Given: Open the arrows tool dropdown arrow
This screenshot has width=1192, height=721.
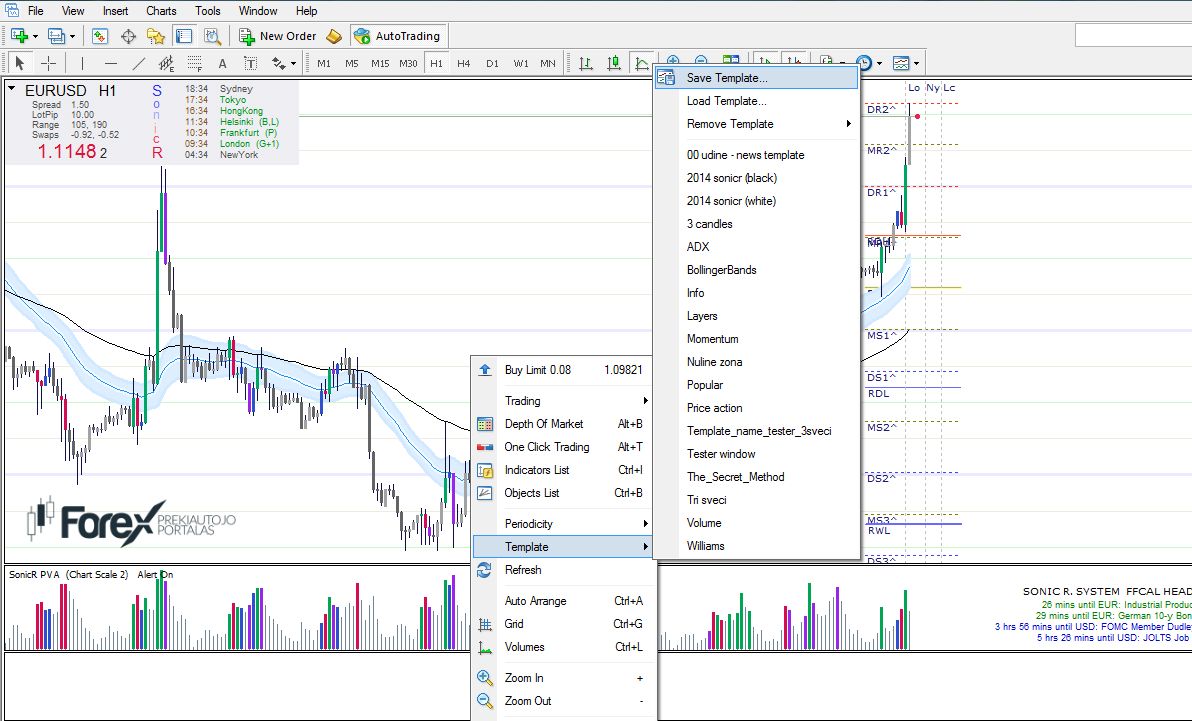Looking at the screenshot, I should pos(293,64).
